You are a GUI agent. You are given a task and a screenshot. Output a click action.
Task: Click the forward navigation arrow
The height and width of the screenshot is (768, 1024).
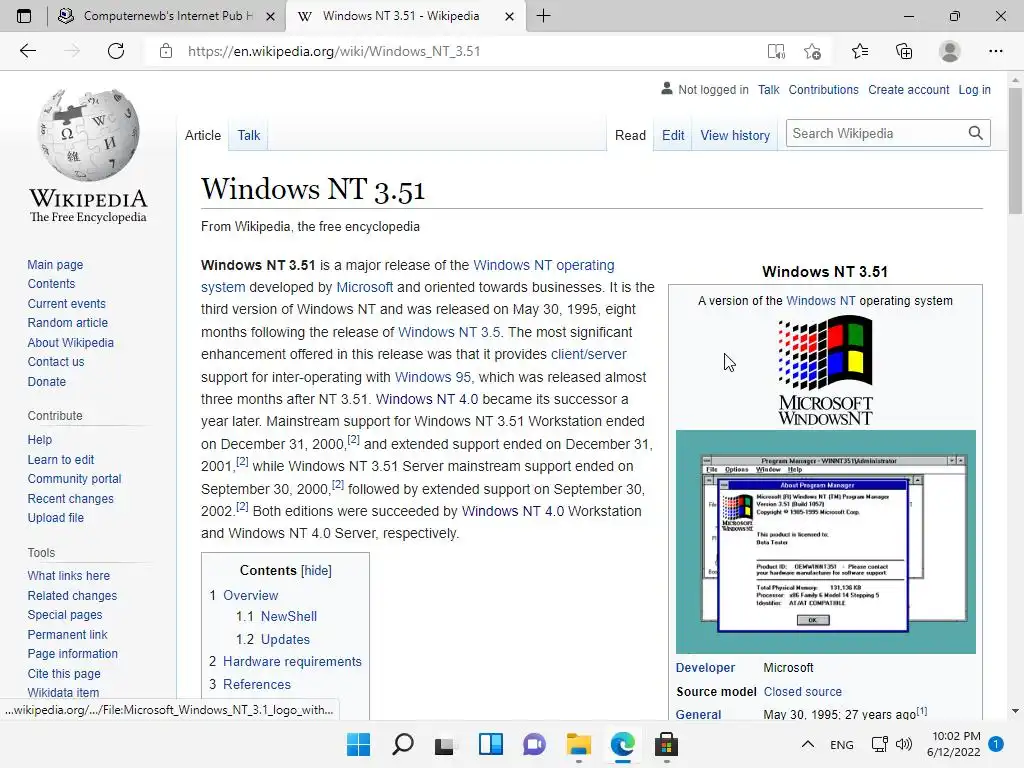[72, 51]
